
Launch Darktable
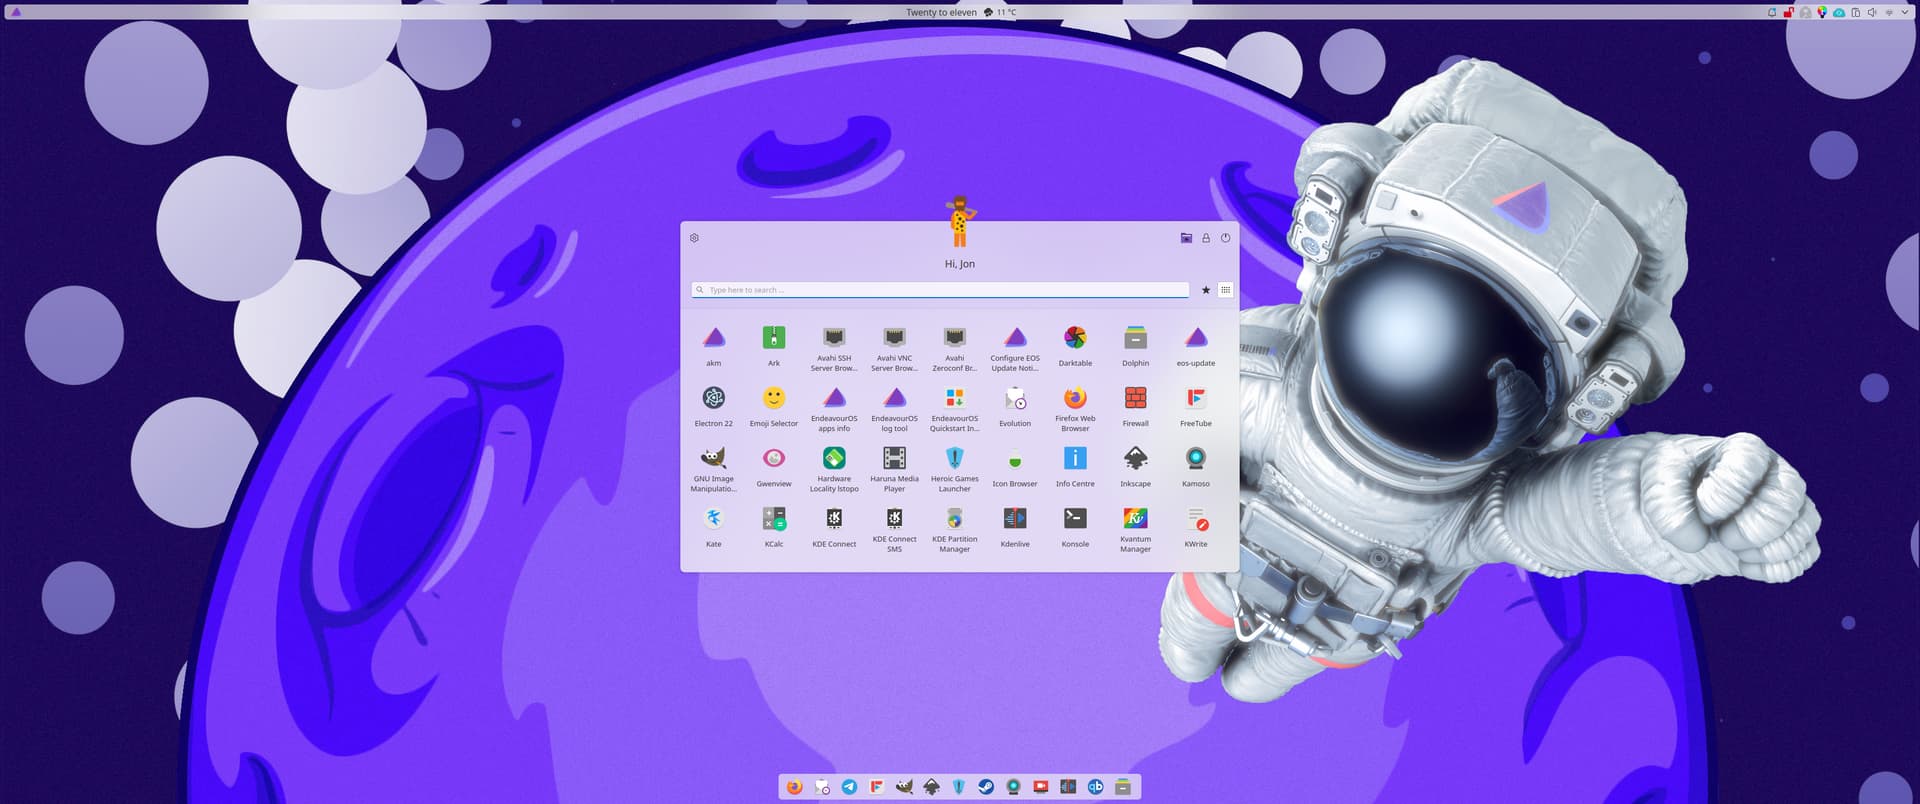point(1075,345)
